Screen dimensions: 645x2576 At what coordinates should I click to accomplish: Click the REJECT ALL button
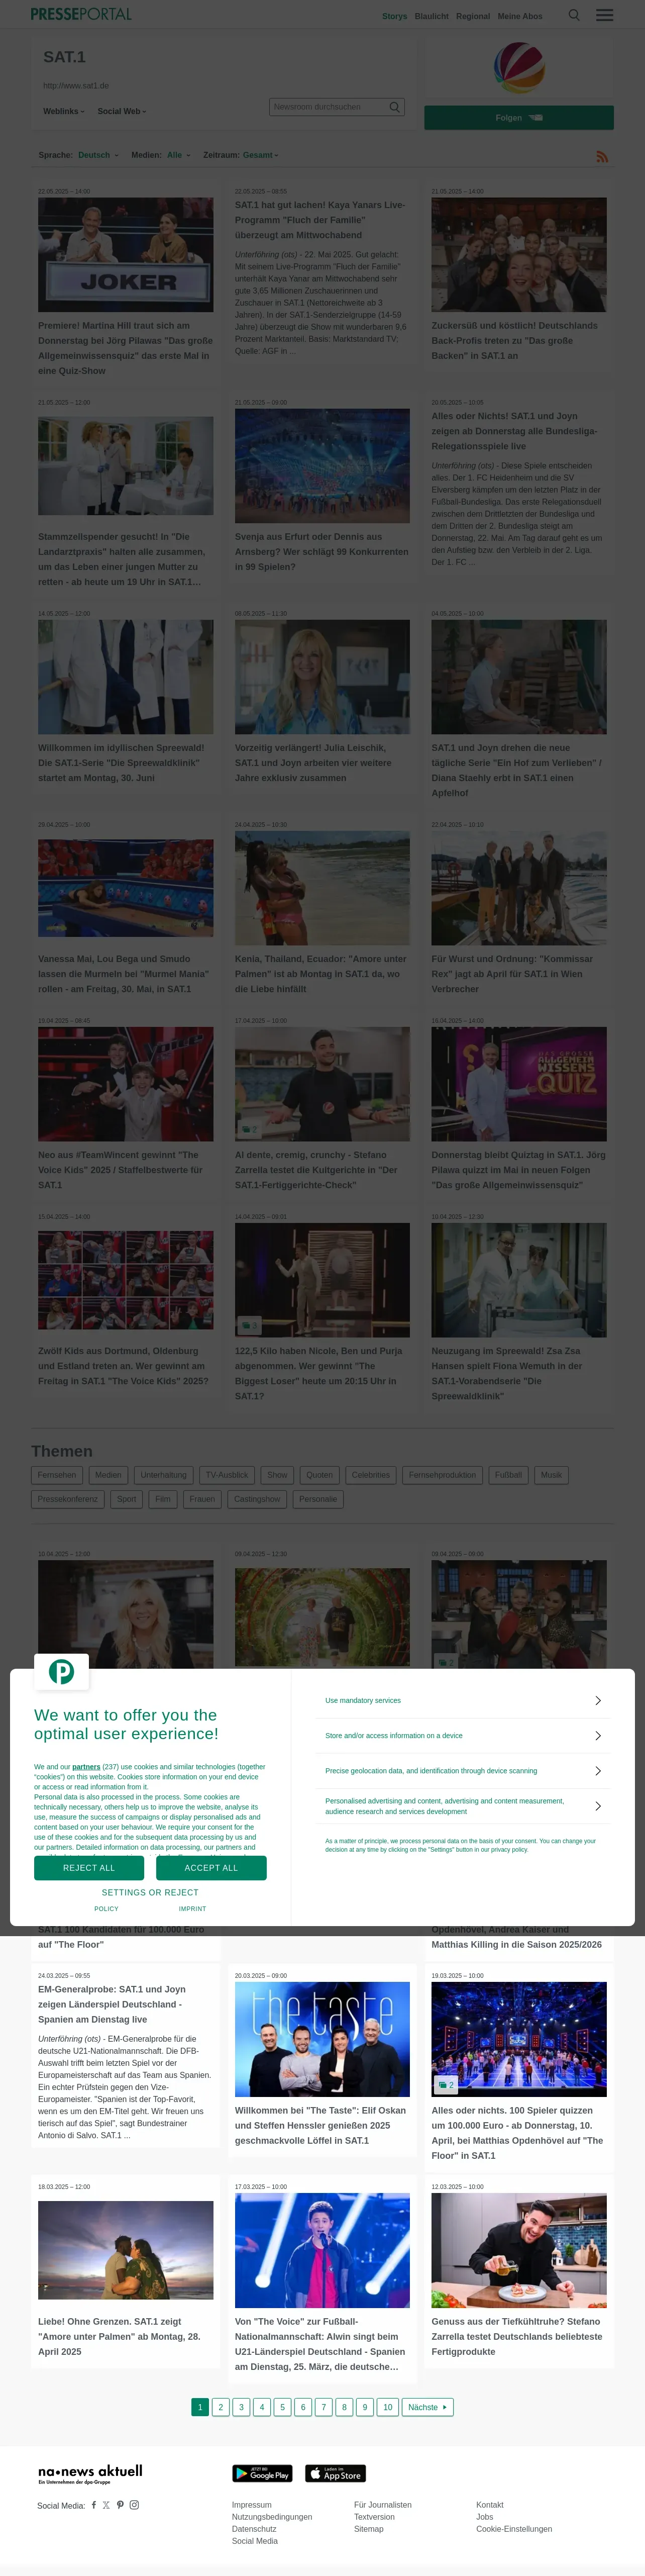tap(89, 1867)
